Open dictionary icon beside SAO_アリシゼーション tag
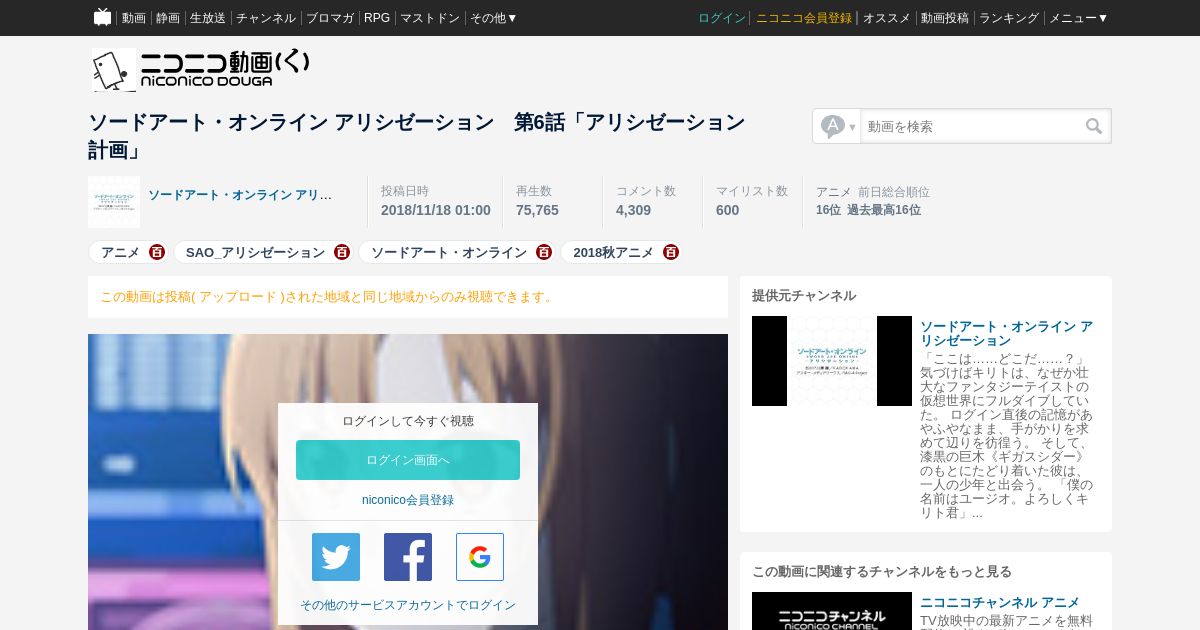 point(342,252)
